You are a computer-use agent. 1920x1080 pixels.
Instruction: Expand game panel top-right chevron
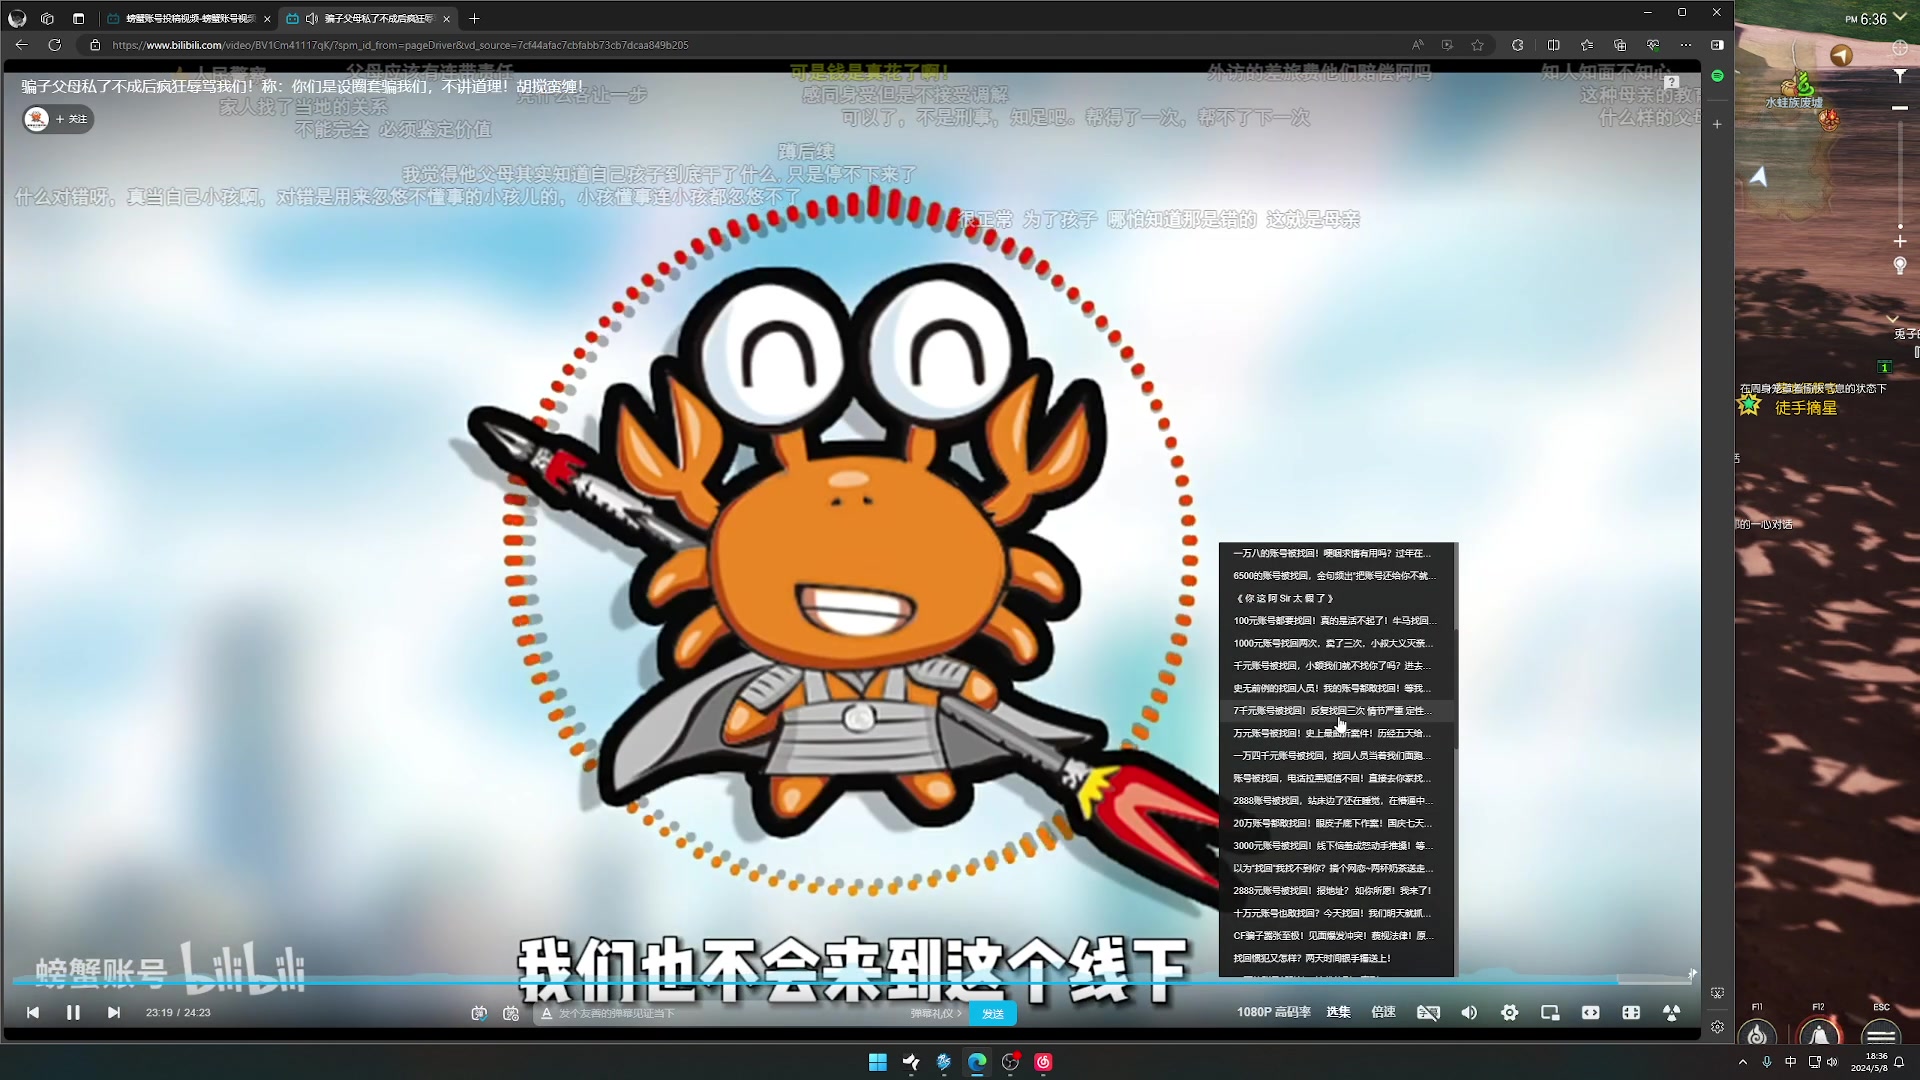(1900, 17)
